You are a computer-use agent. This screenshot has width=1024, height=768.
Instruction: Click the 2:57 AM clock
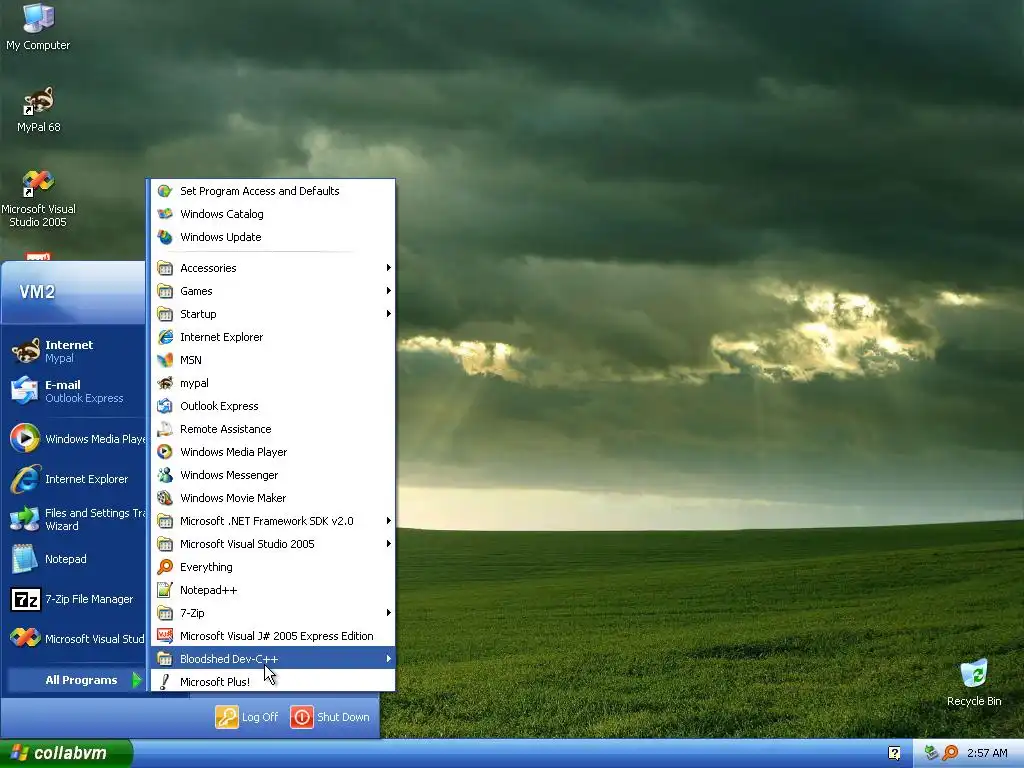coord(987,753)
